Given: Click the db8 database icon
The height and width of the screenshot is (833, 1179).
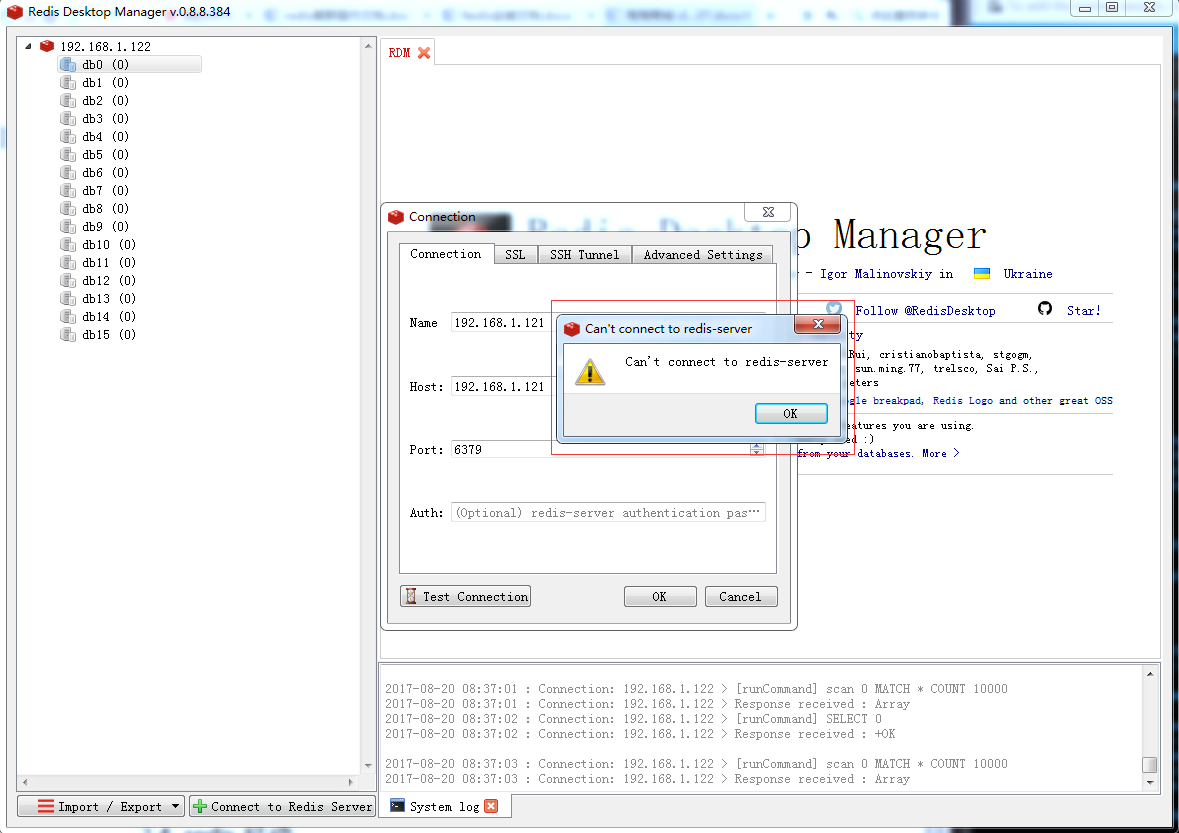Looking at the screenshot, I should pyautogui.click(x=68, y=209).
